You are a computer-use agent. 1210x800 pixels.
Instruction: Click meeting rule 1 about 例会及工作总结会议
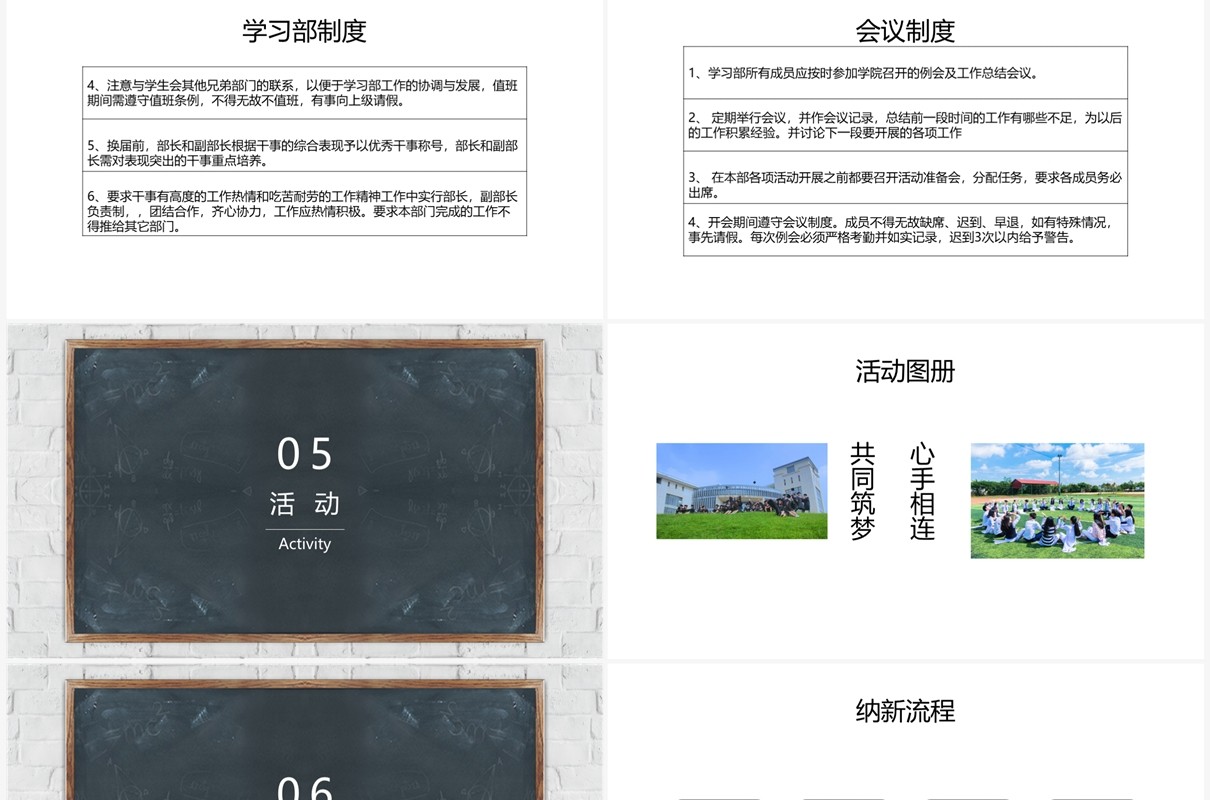click(905, 73)
